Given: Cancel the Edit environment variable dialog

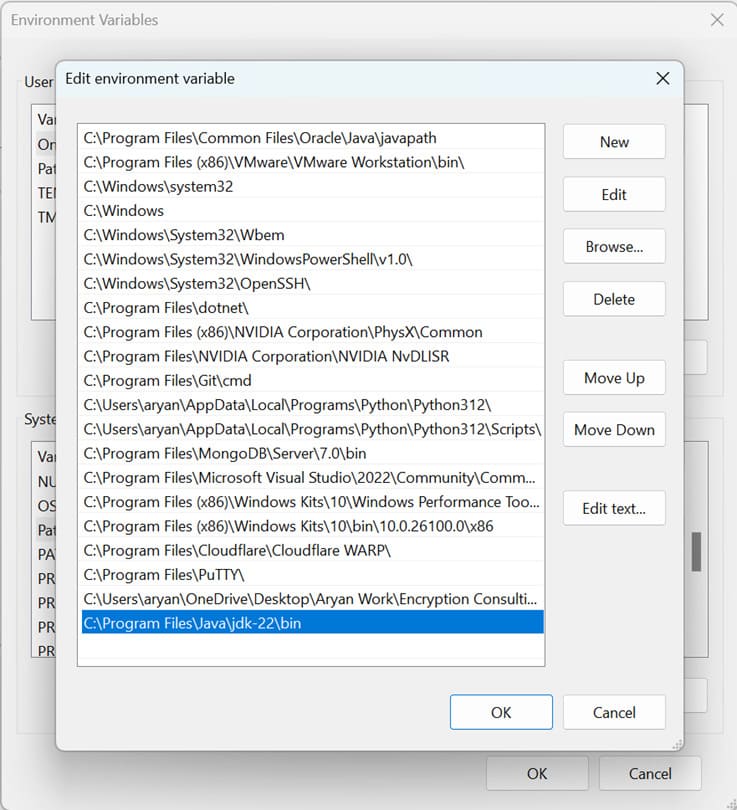Looking at the screenshot, I should [x=614, y=712].
